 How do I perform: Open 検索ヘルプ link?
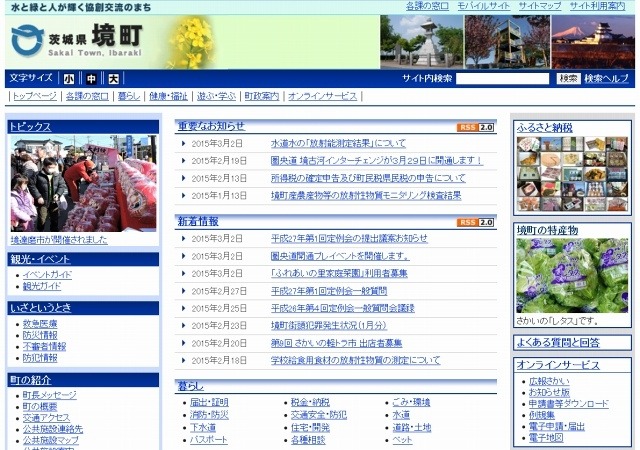pos(607,79)
